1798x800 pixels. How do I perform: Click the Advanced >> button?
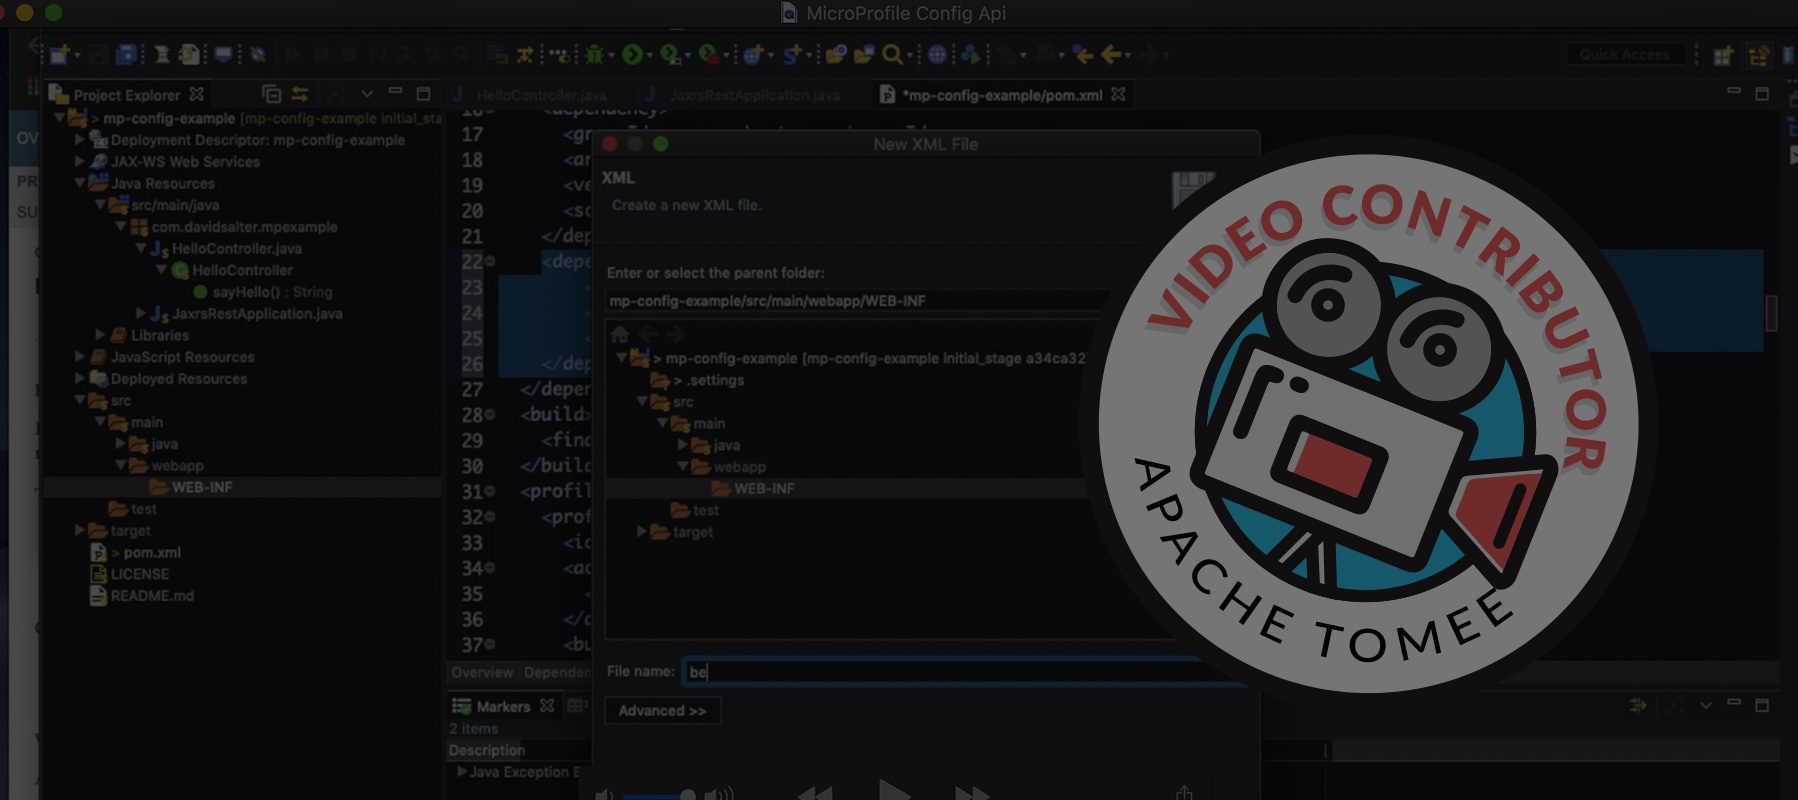(663, 711)
